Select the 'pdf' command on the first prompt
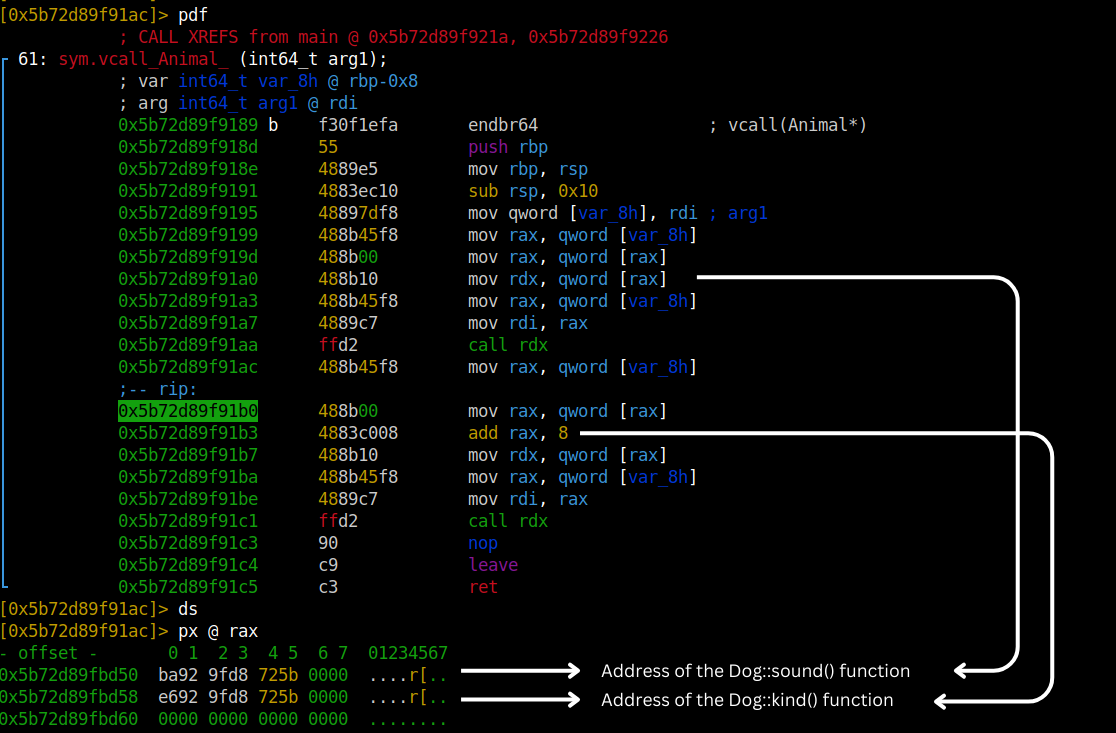Screen dimensions: 1116x733 (x=193, y=15)
